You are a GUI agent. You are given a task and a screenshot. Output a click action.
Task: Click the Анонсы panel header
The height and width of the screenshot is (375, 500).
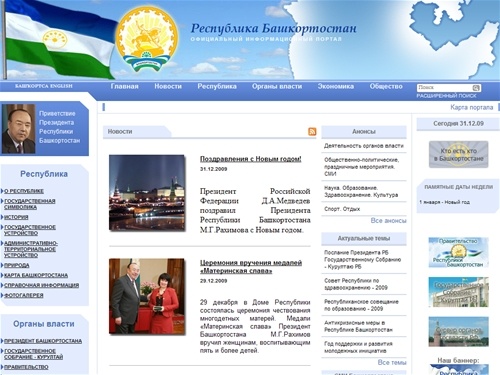tap(364, 132)
